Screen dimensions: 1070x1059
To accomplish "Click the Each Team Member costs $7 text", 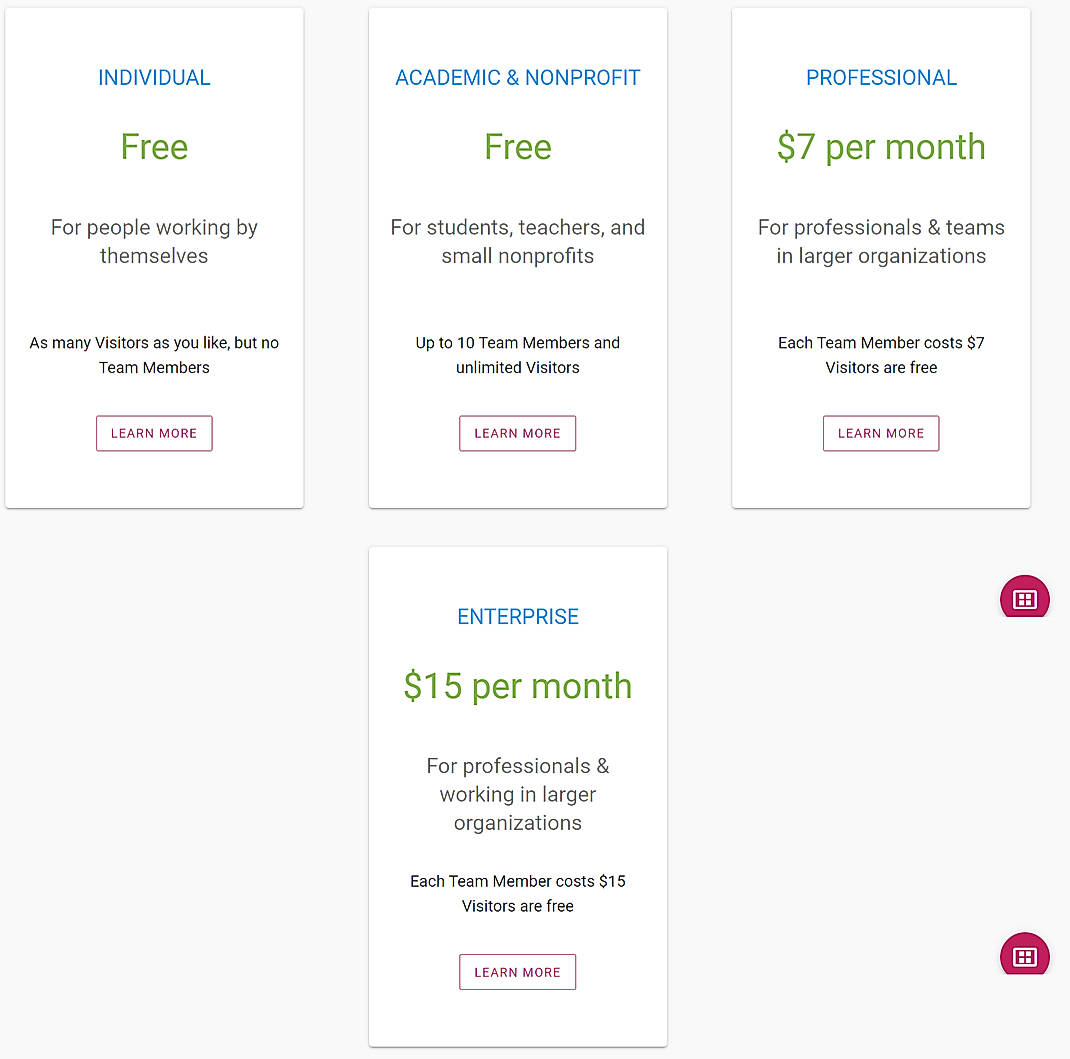I will tap(881, 342).
